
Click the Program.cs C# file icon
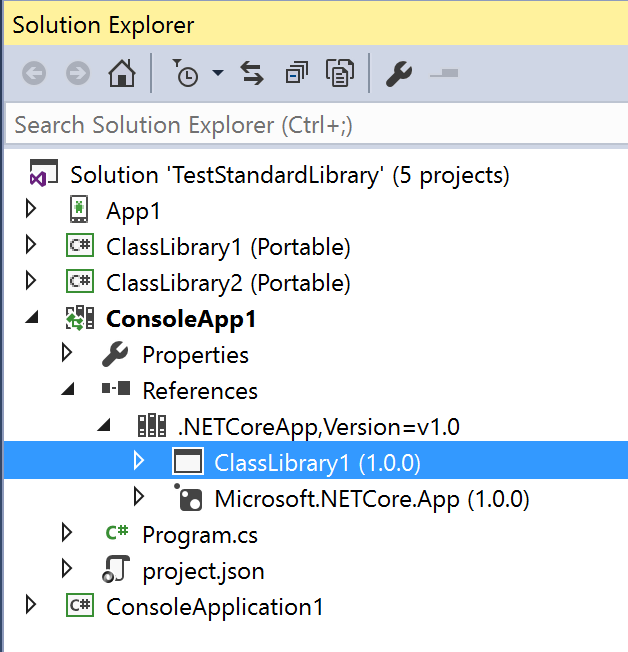point(117,532)
